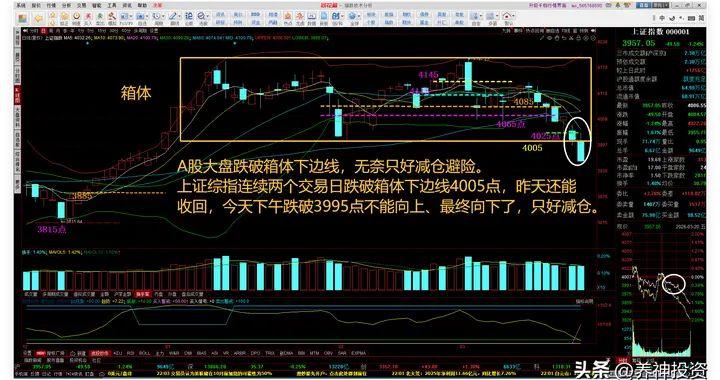Image resolution: width=720 pixels, height=380 pixels.
Task: Expand the F10/F9 dropdown arrow
Action: (131, 16)
